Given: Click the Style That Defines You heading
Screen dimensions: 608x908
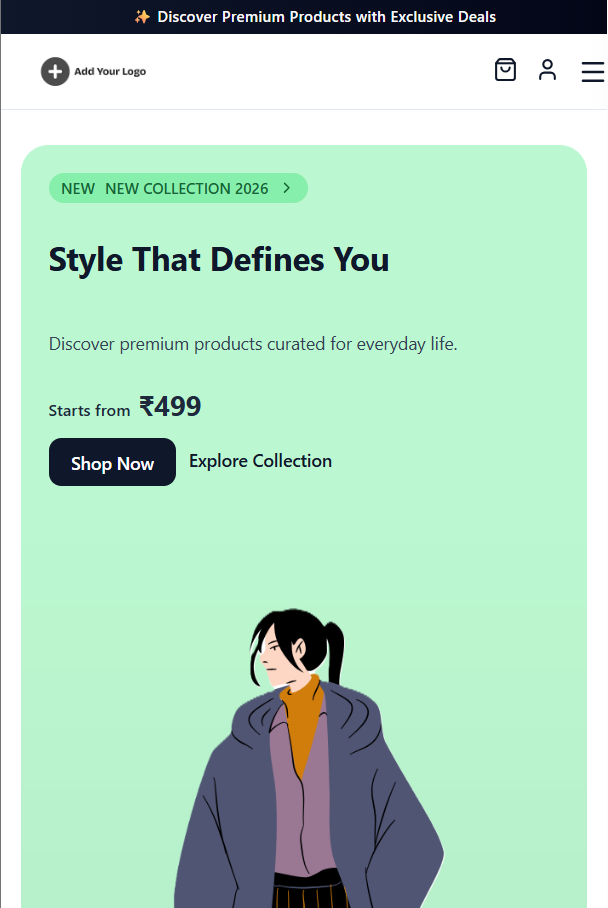Looking at the screenshot, I should click(219, 259).
